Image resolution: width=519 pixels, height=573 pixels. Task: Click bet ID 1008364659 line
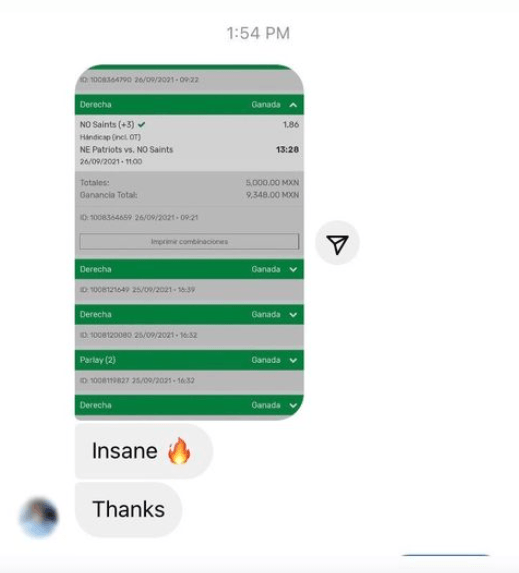point(139,217)
